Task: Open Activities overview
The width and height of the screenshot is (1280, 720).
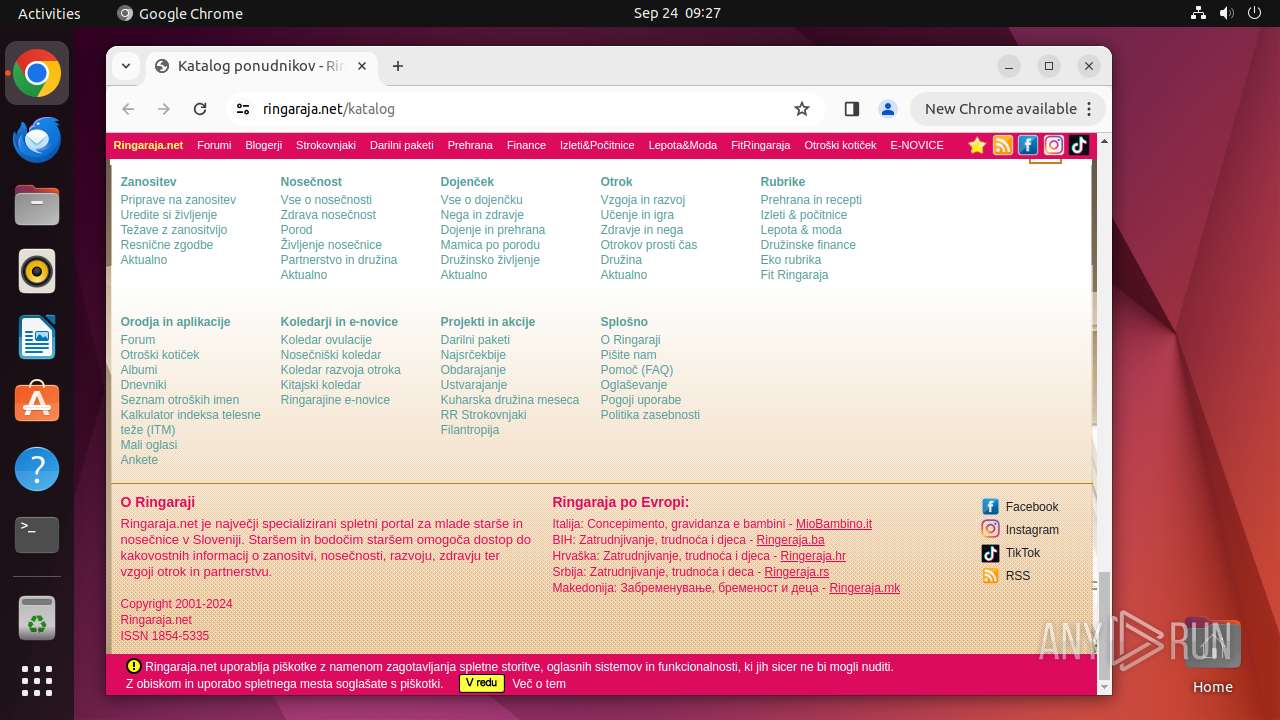Action: (49, 13)
